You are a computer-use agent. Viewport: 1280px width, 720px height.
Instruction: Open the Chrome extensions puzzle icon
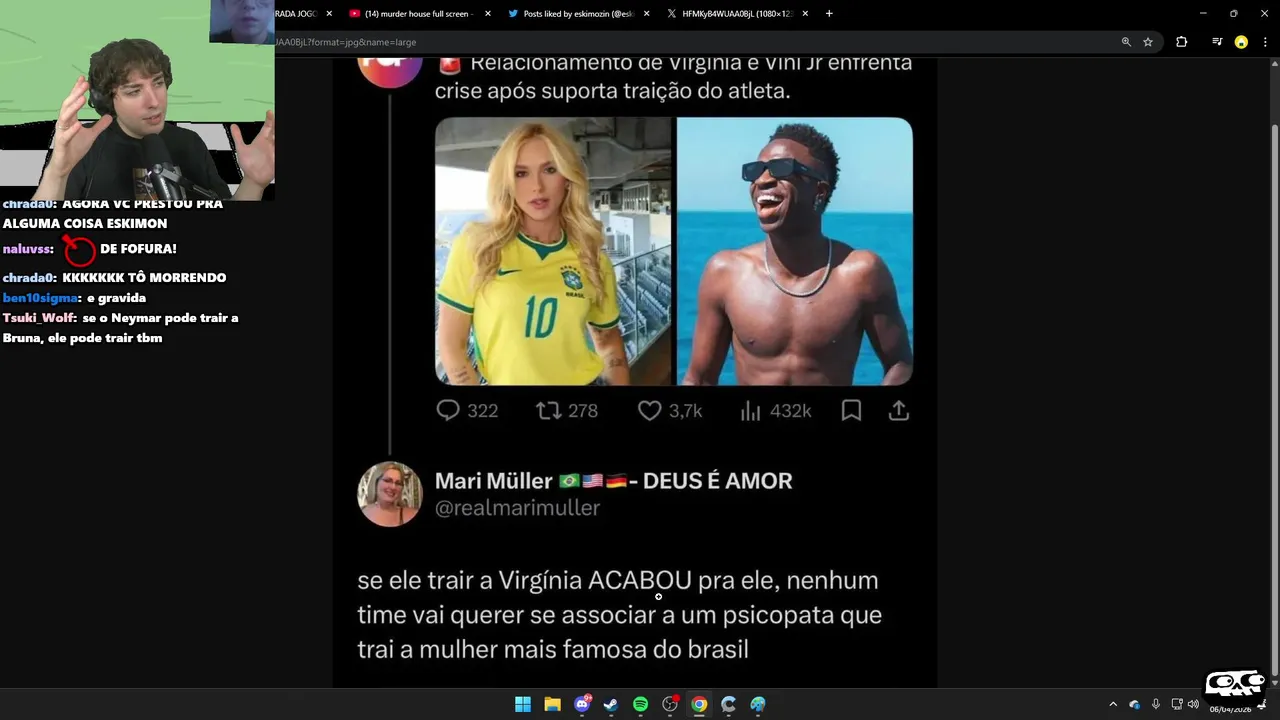point(1181,42)
